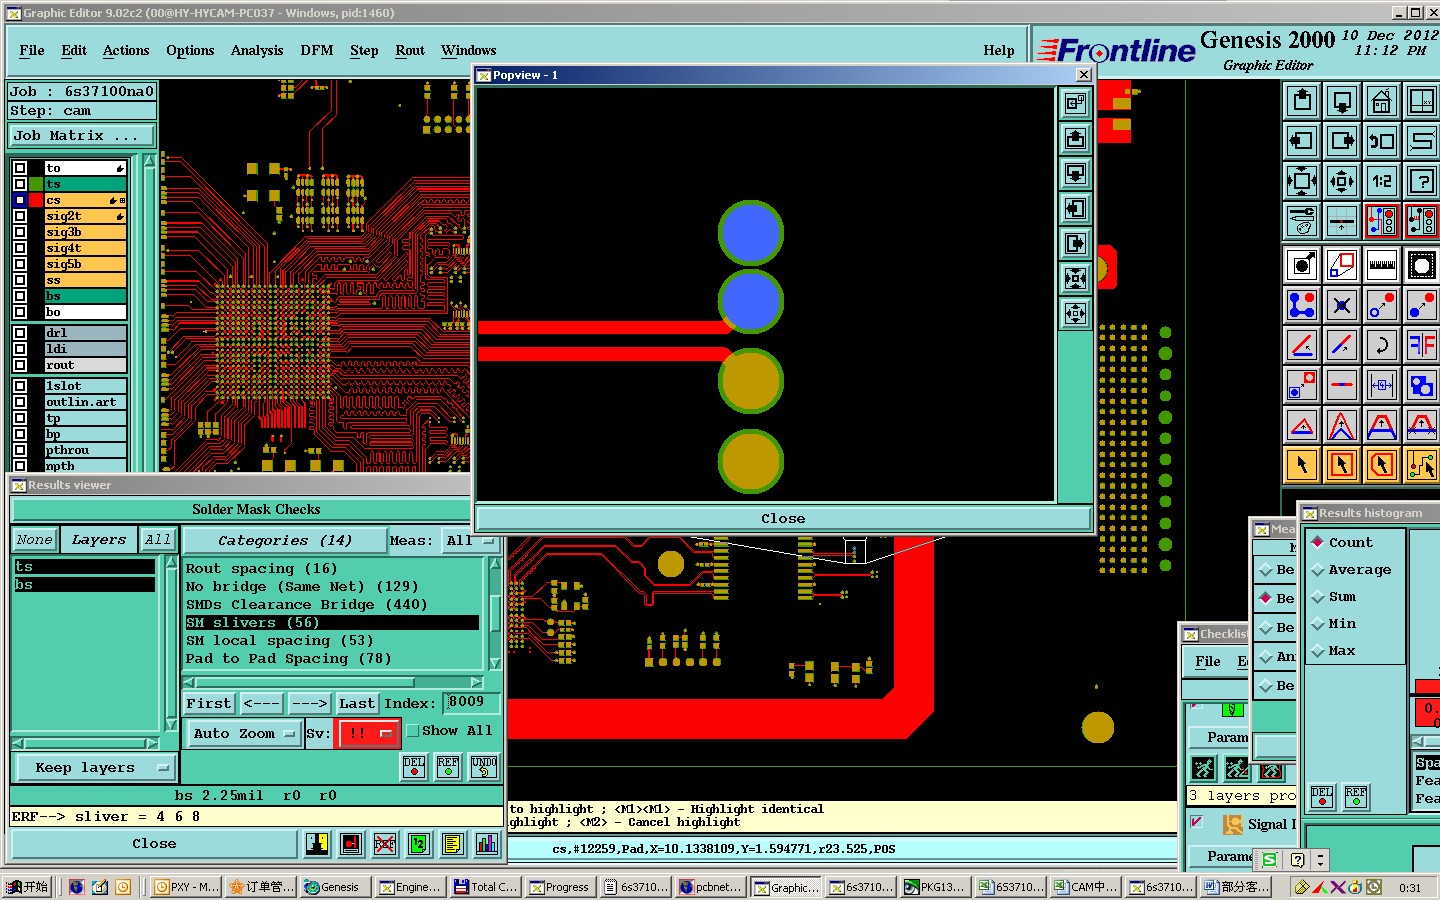Open the Keep layers dropdown
This screenshot has width=1440, height=900.
[x=95, y=768]
